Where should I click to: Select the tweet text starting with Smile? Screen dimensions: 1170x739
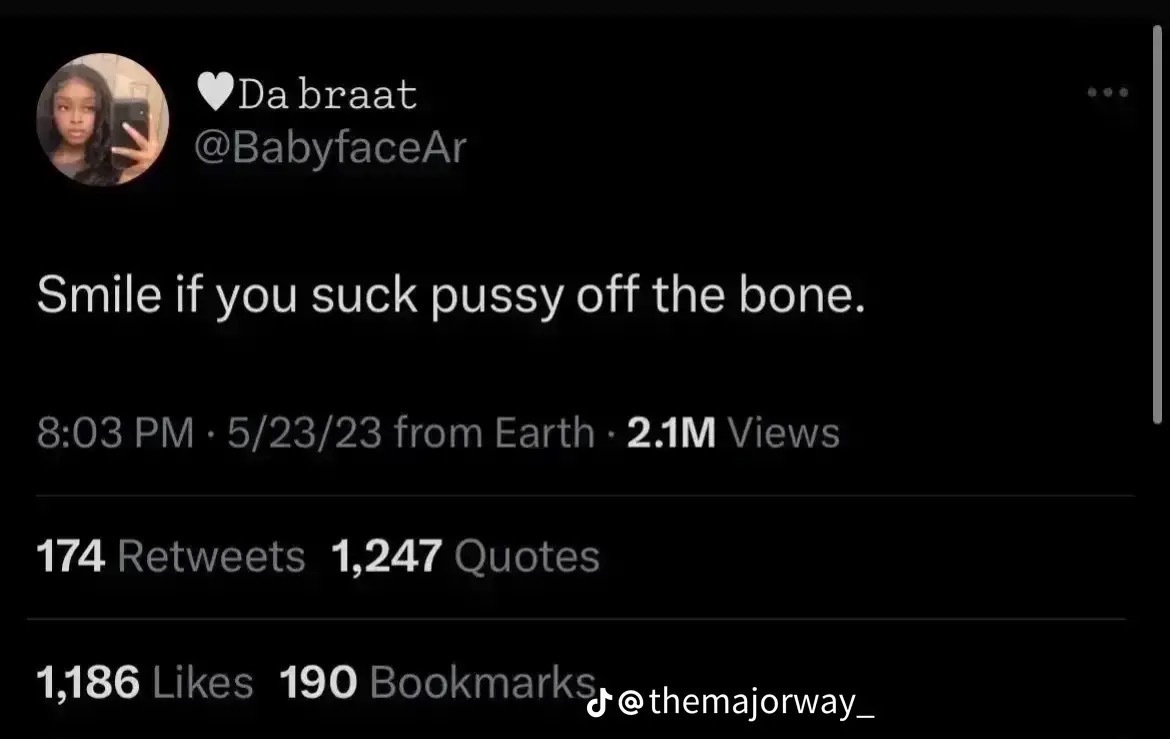[451, 298]
